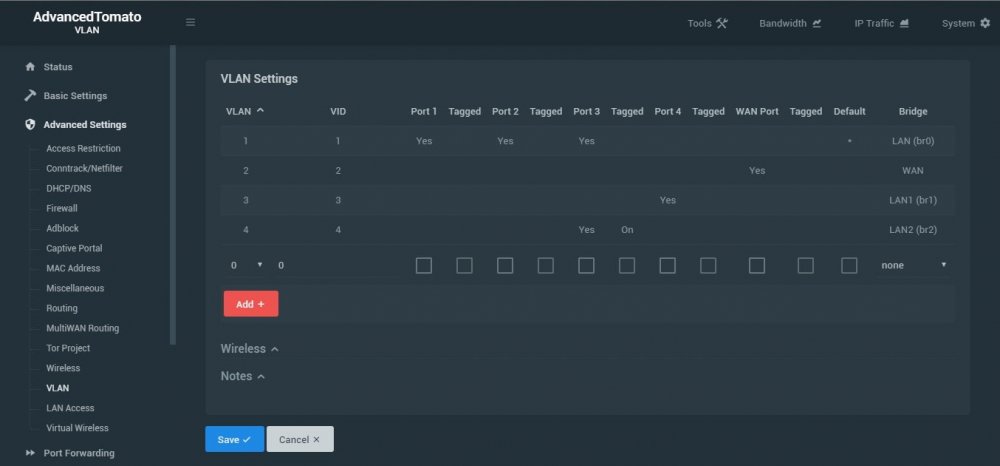Open Routing page
This screenshot has height=466, width=1000.
62,308
